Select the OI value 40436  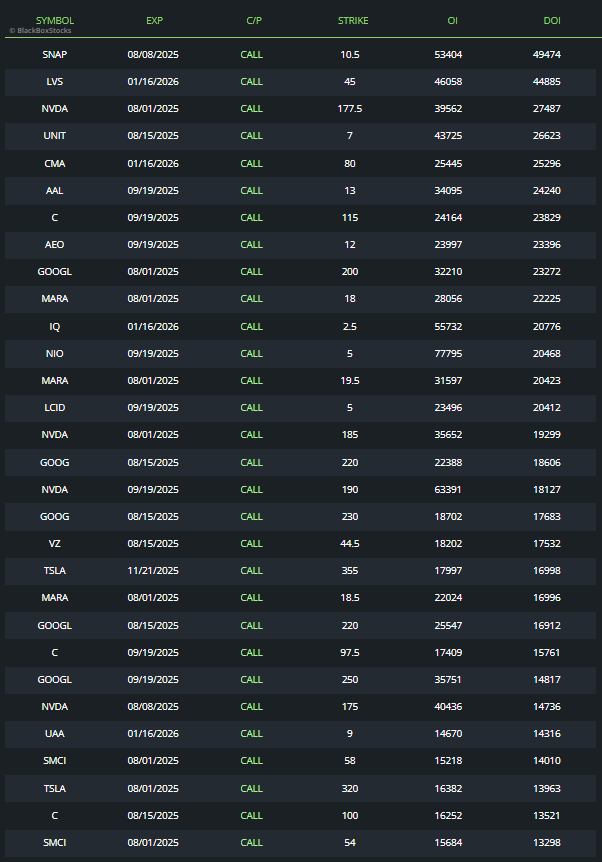pyautogui.click(x=448, y=706)
